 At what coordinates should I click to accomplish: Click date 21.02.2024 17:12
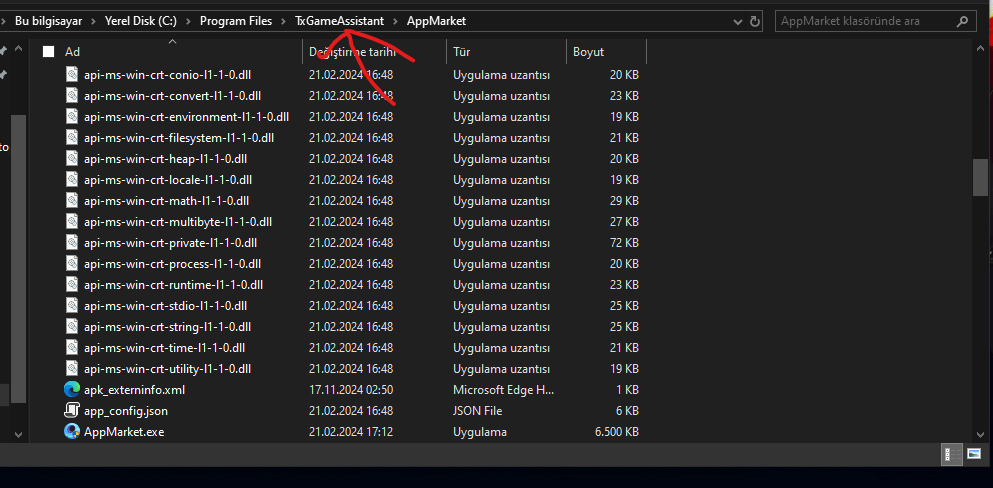click(x=351, y=432)
